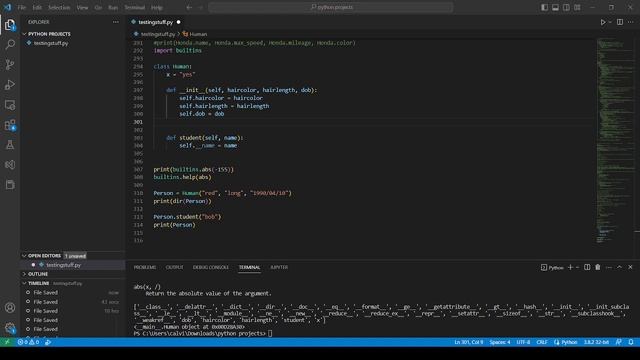Viewport: 640px width, 360px height.
Task: Open the Terminal menu
Action: 135,7
